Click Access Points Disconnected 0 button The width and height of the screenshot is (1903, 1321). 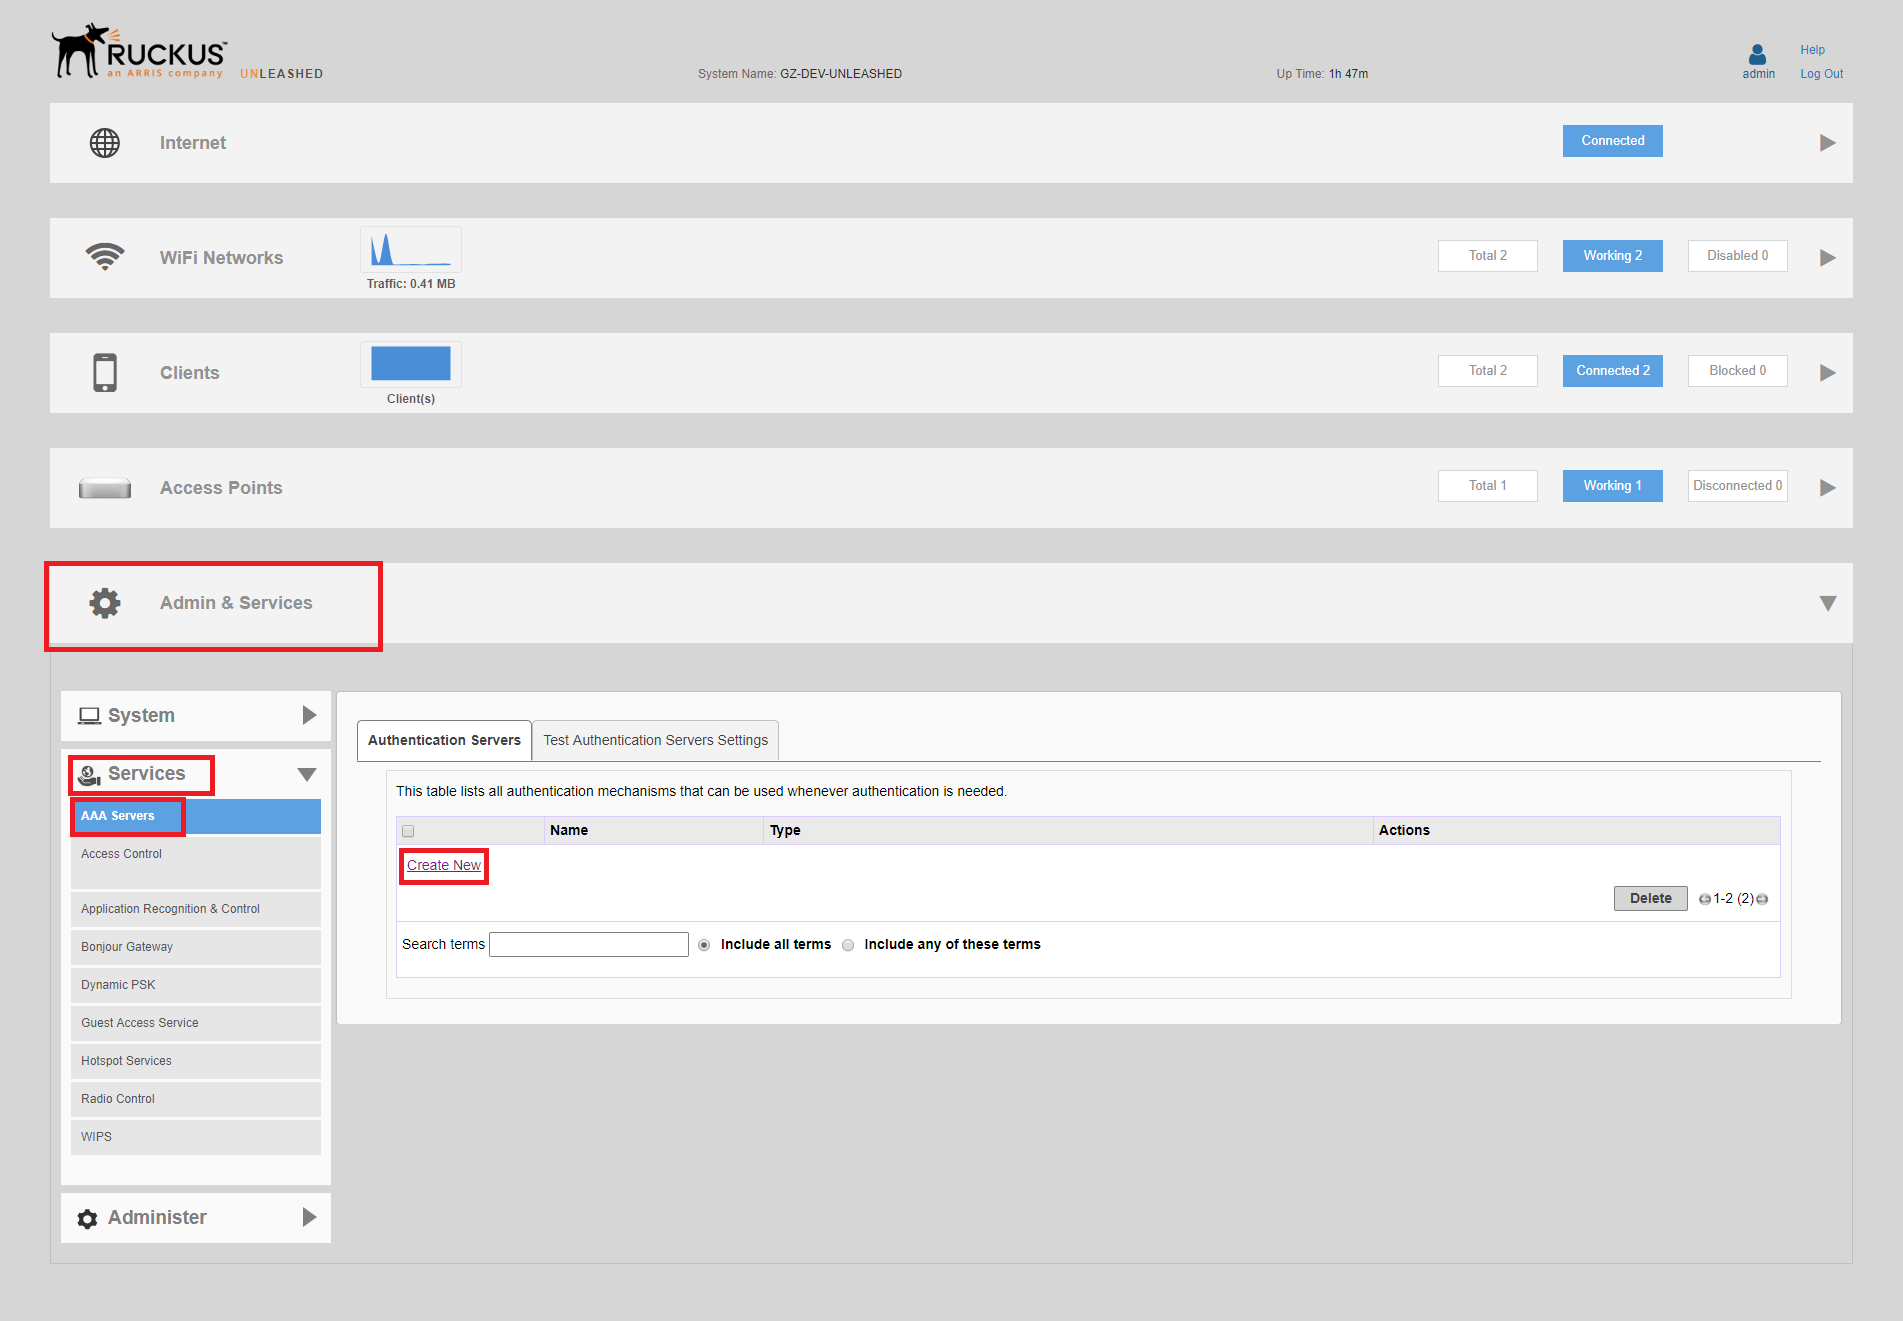pos(1738,486)
